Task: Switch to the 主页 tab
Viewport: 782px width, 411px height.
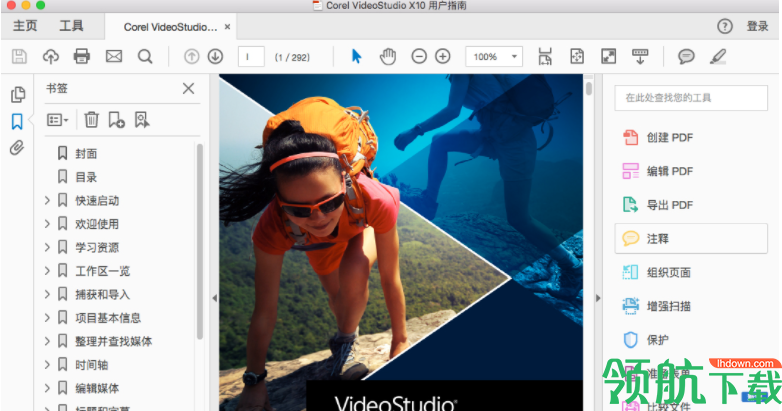Action: tap(25, 26)
